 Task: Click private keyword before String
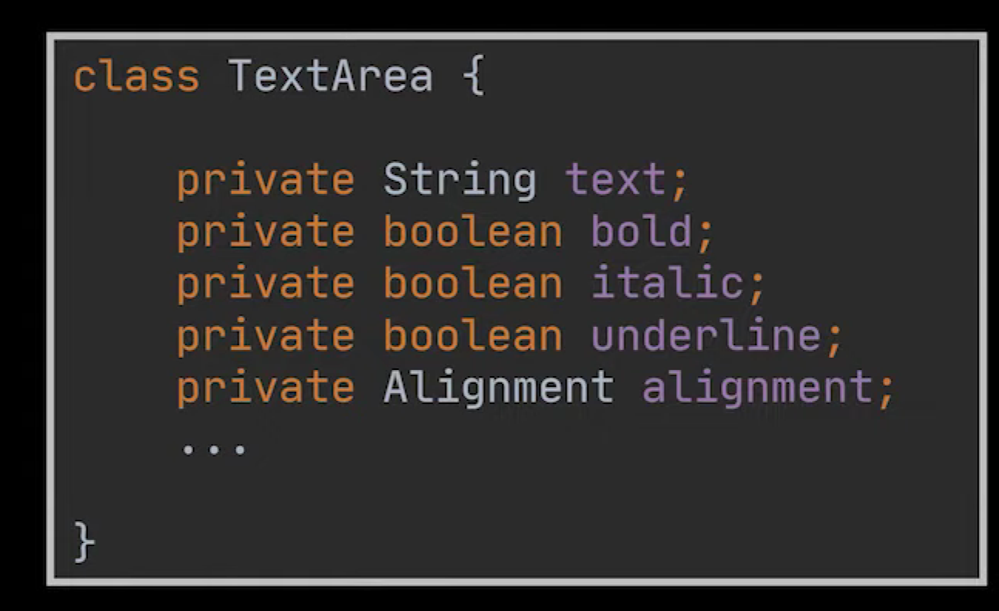point(266,181)
